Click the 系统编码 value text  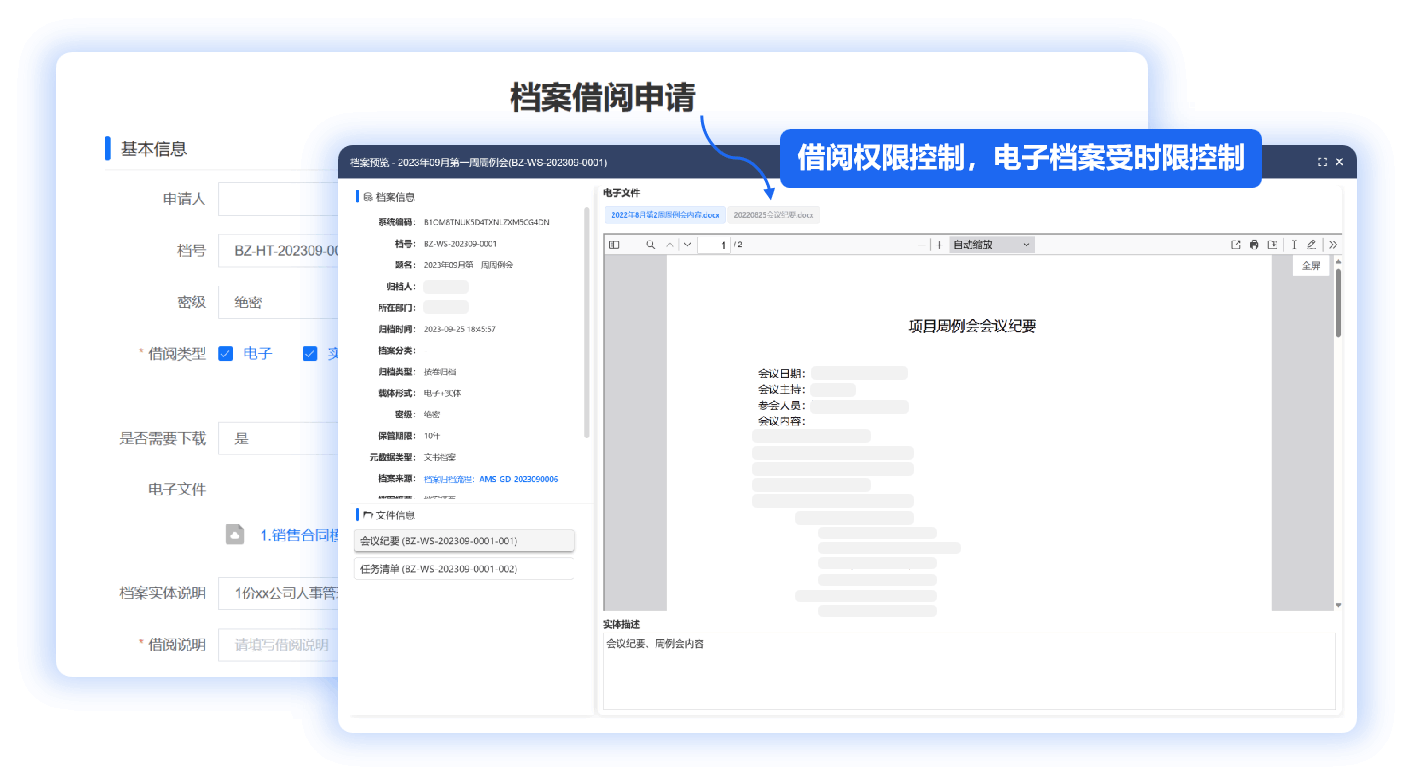pyautogui.click(x=487, y=221)
